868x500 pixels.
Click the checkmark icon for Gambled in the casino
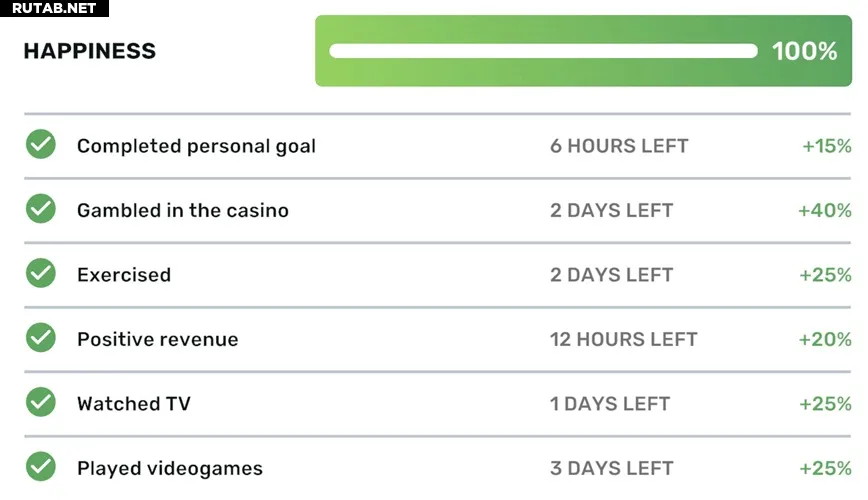click(x=41, y=209)
